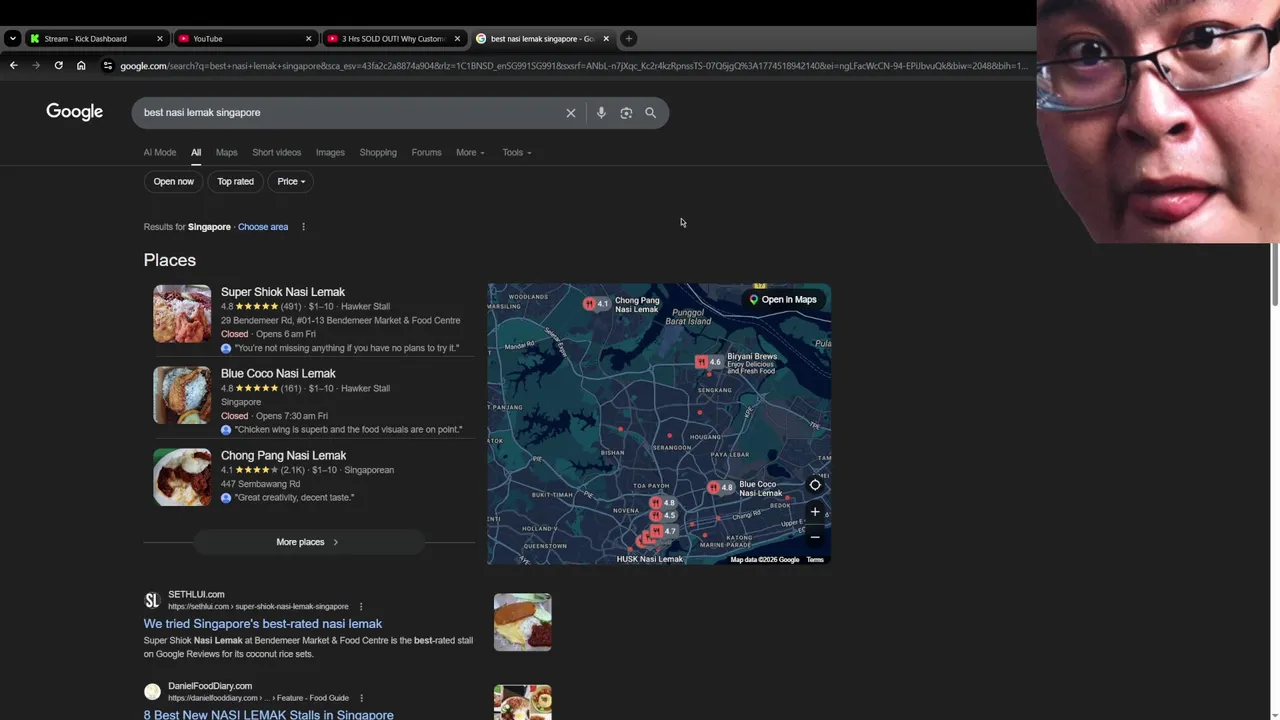1280x720 pixels.
Task: Click the Blue Coco Nasi Lemak thumbnail
Action: click(x=182, y=396)
